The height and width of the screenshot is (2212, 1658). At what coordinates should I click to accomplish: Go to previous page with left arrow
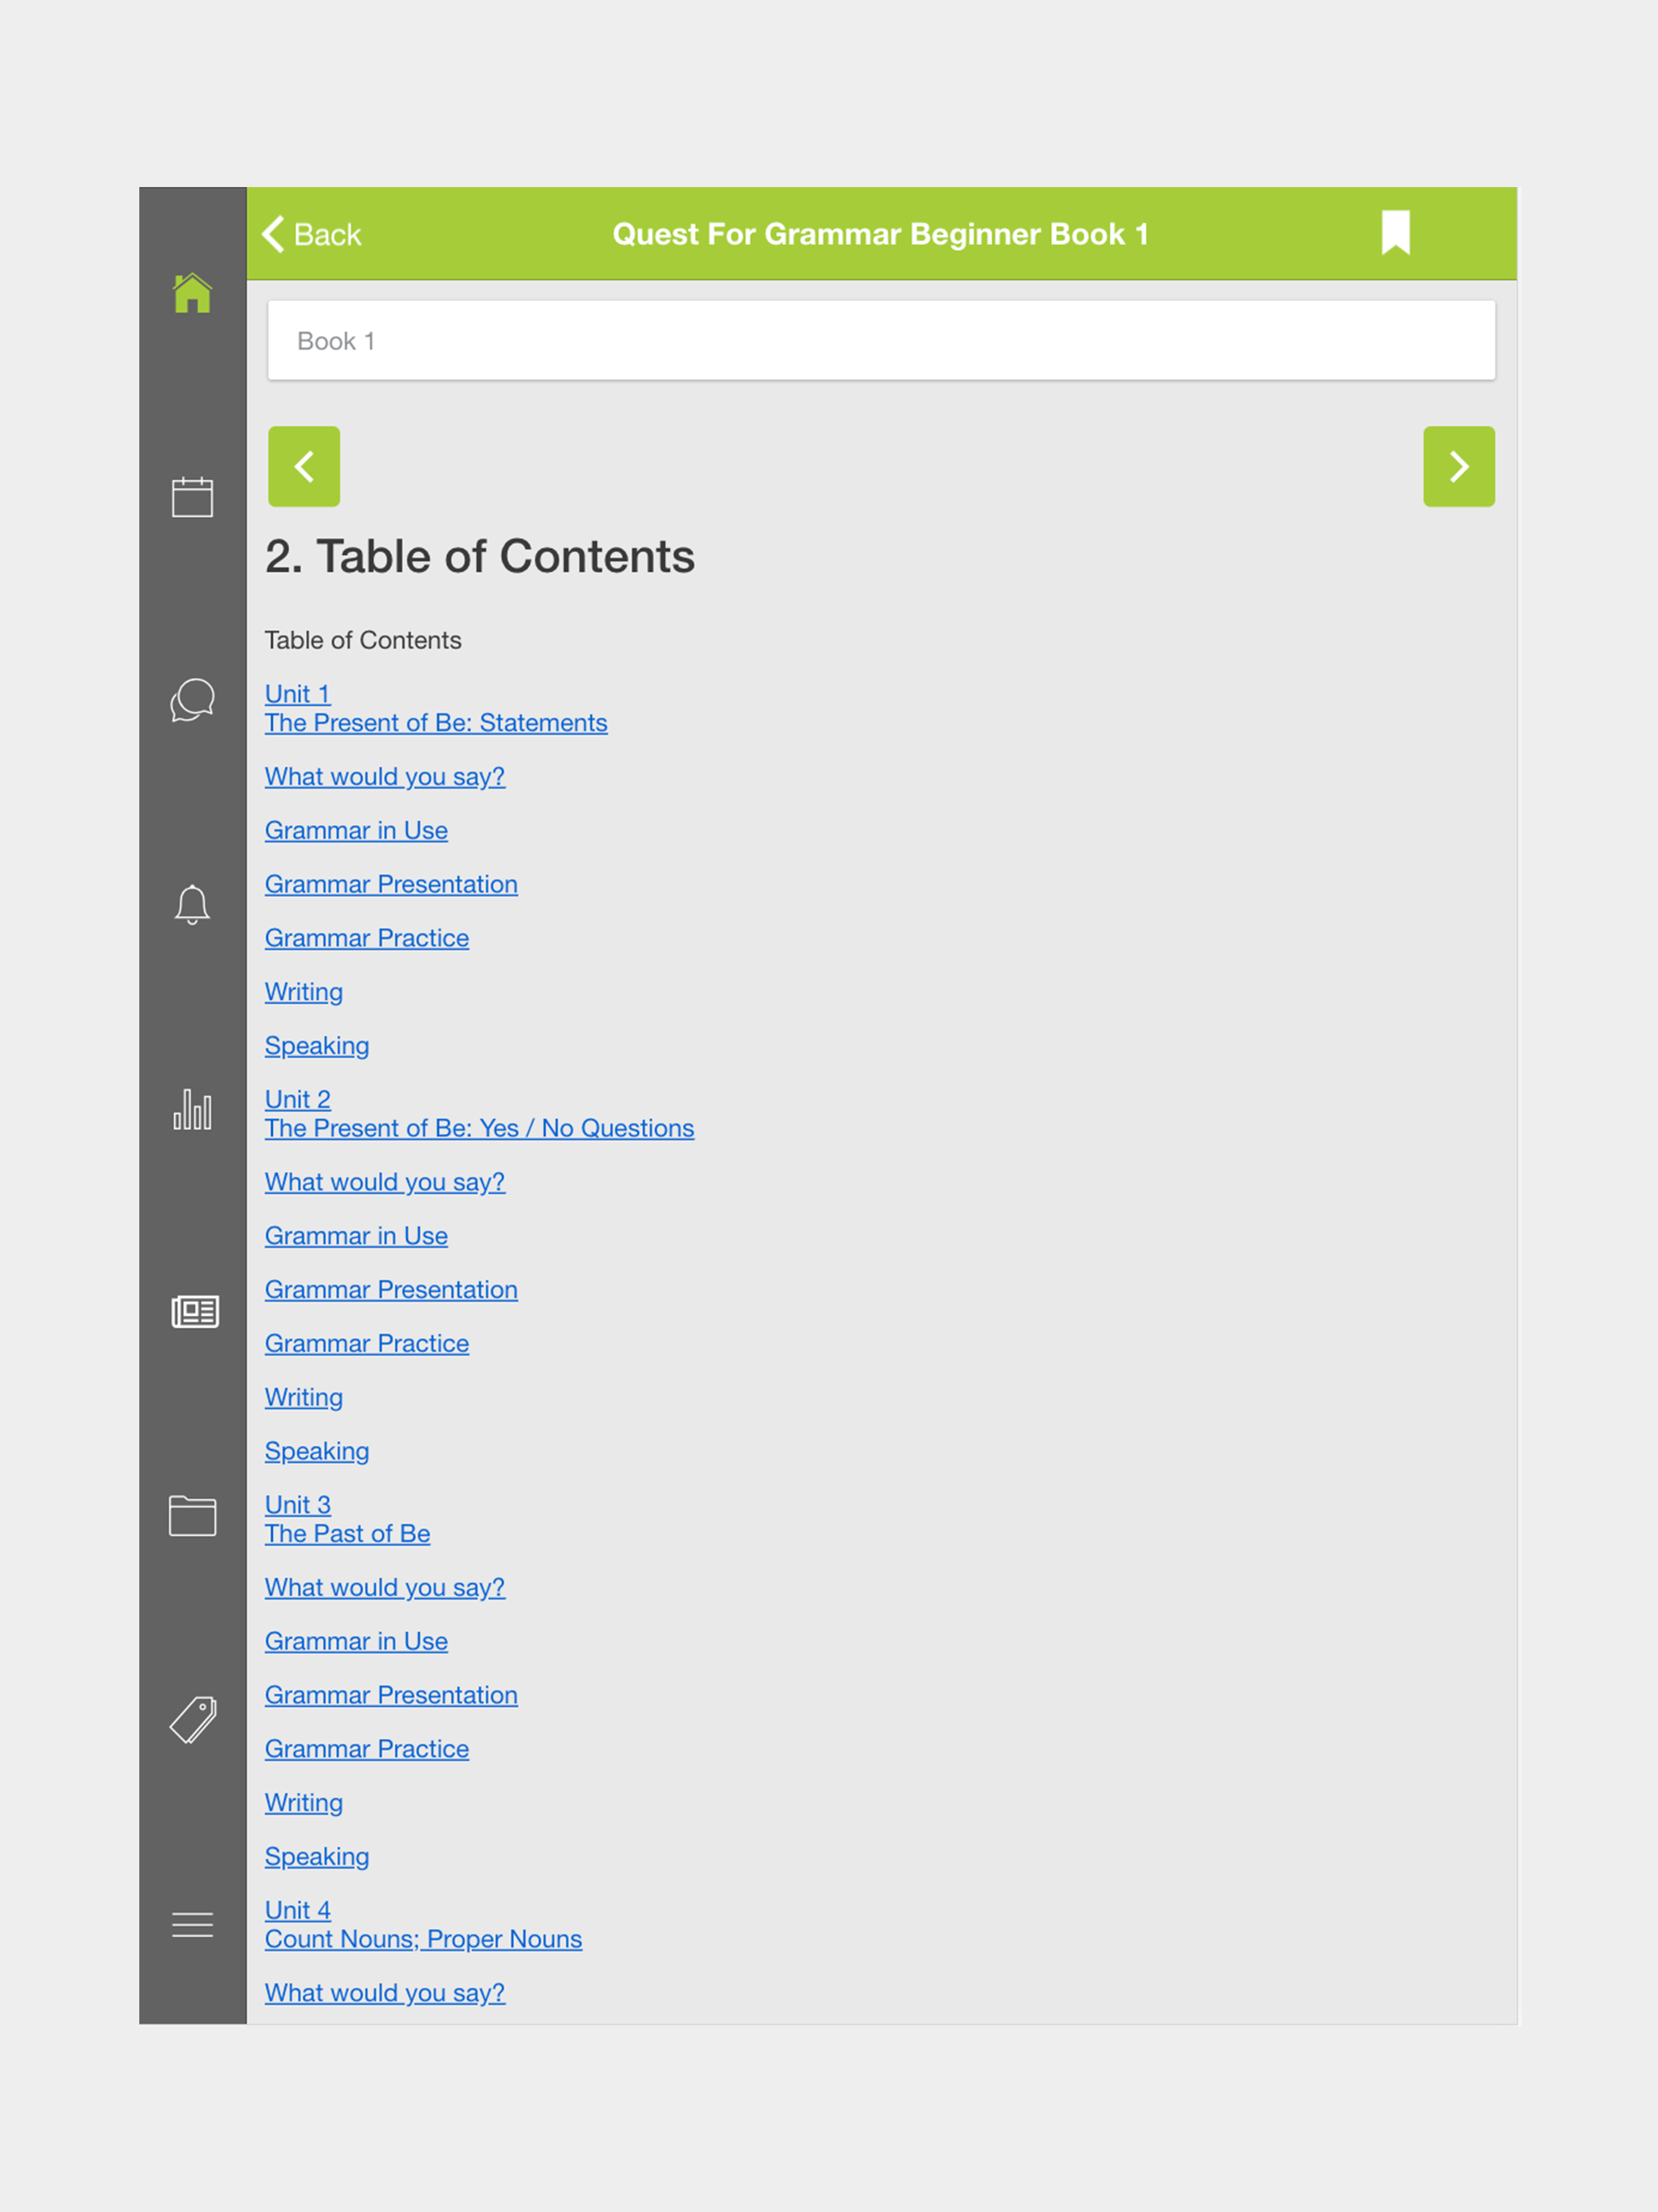(304, 467)
